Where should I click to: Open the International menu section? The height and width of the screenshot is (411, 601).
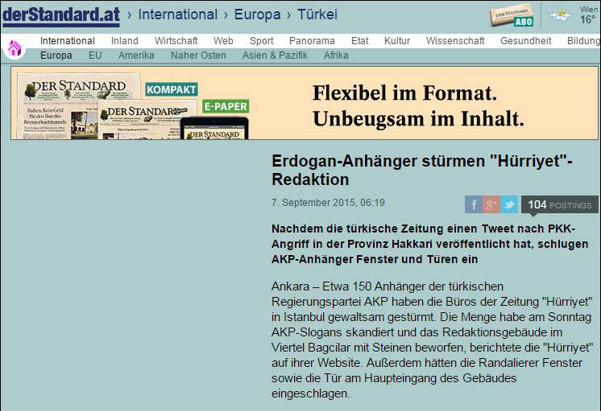67,41
